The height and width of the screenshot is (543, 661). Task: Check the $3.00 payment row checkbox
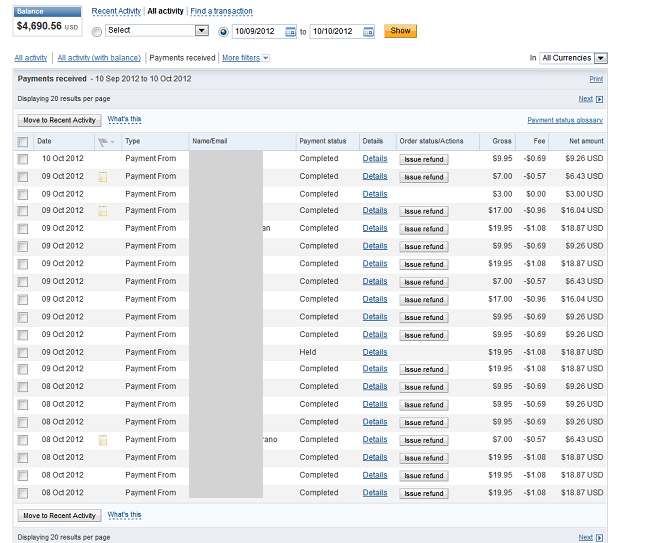pyautogui.click(x=23, y=194)
